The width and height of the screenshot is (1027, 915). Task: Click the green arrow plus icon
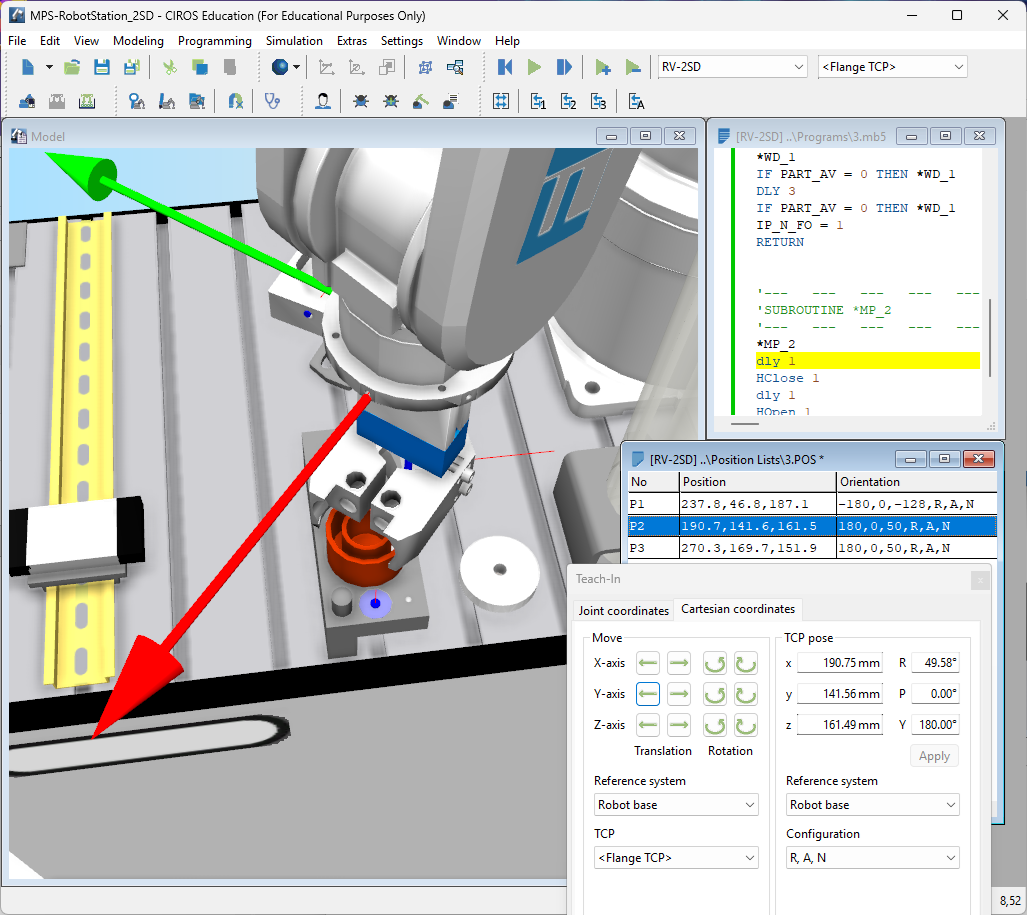tap(603, 67)
